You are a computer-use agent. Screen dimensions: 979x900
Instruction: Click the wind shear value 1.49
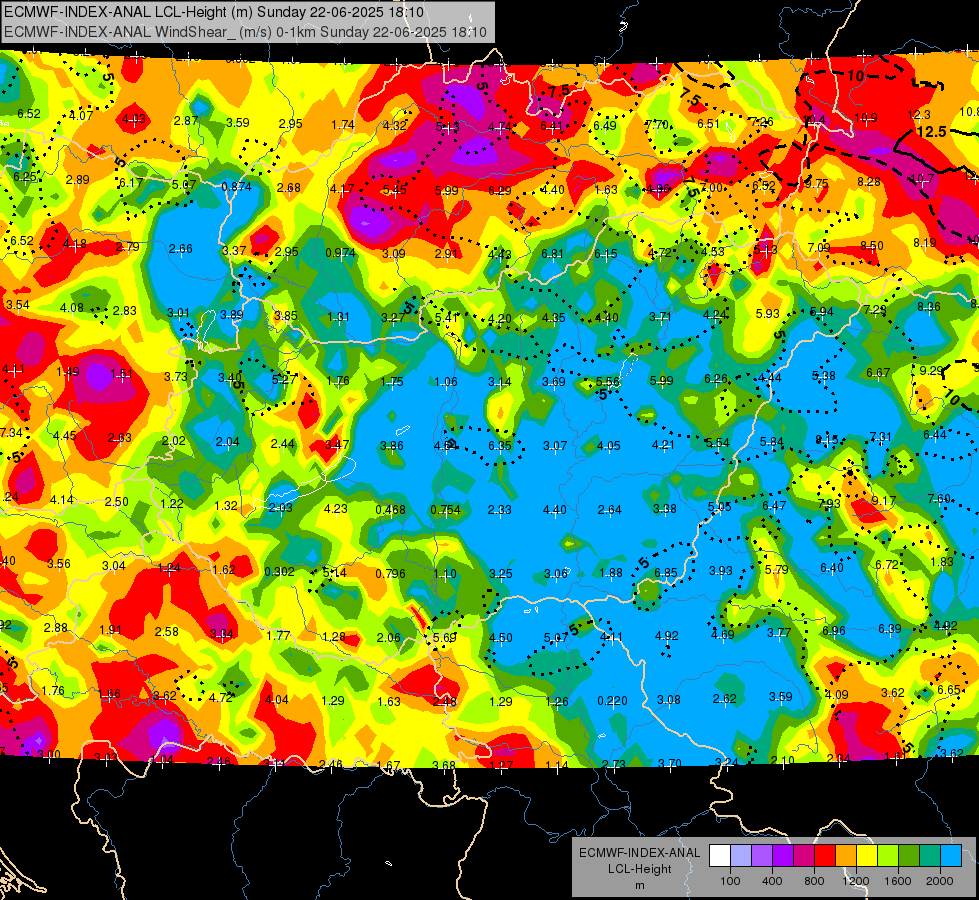point(67,372)
